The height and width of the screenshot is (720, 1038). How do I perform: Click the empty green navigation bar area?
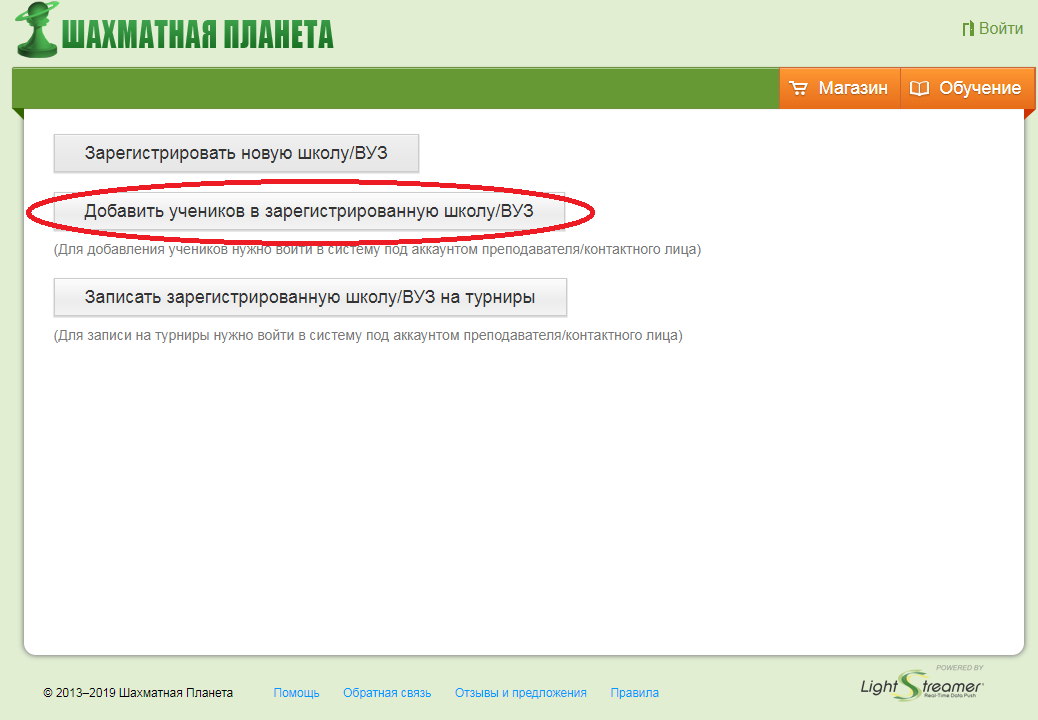pyautogui.click(x=400, y=88)
